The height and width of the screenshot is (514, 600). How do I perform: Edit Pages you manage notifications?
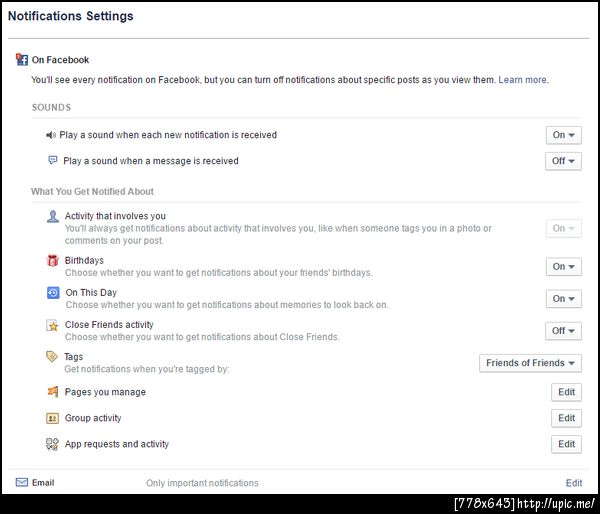coord(566,393)
